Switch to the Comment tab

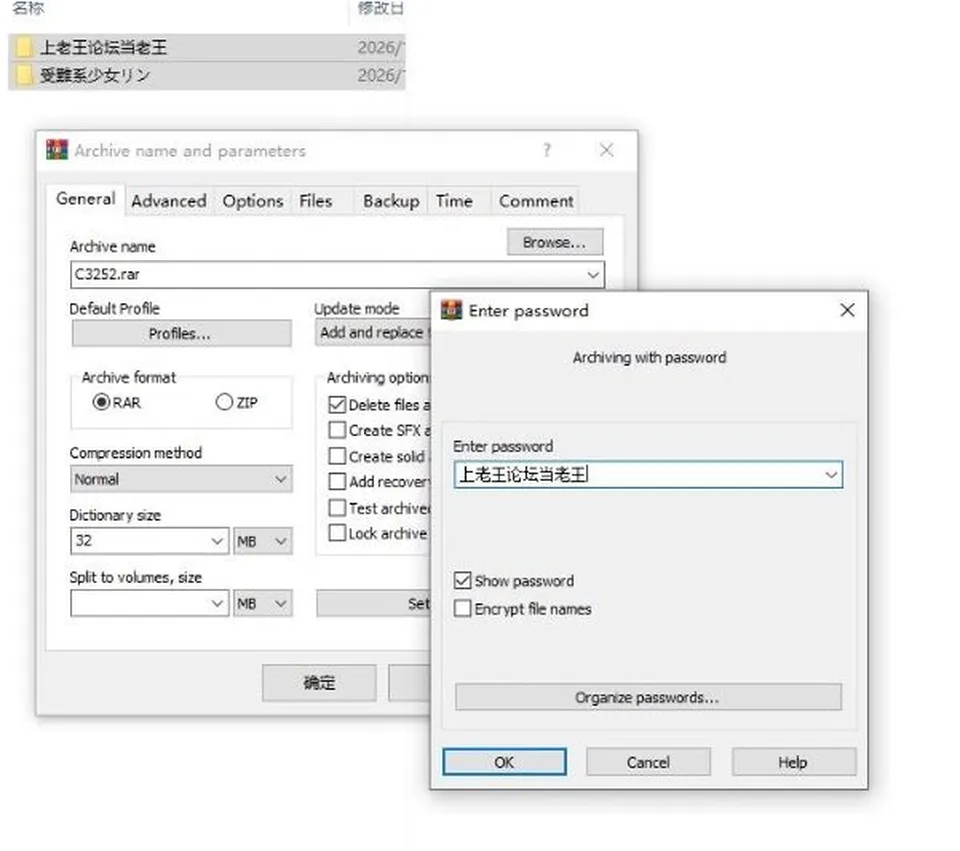tap(536, 201)
